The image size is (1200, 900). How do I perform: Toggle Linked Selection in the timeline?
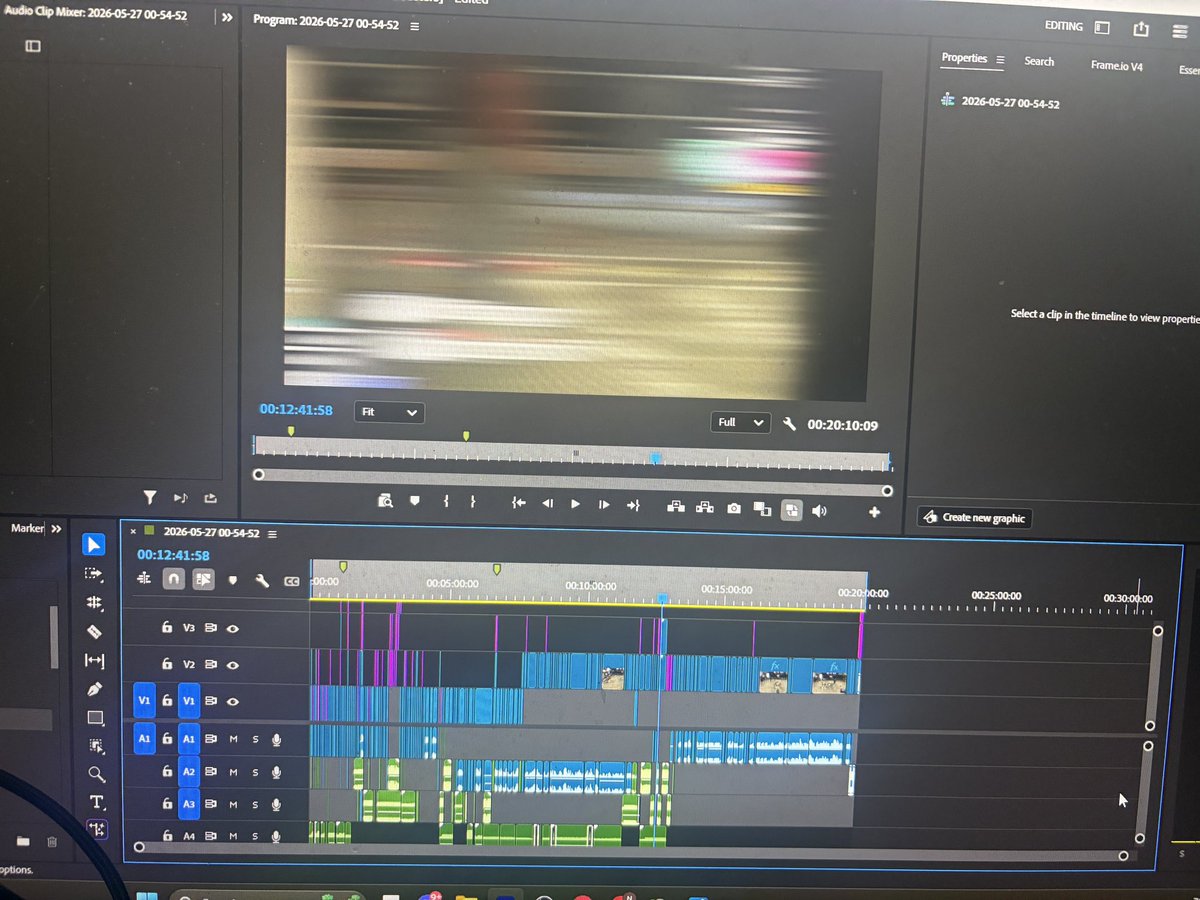[x=203, y=579]
